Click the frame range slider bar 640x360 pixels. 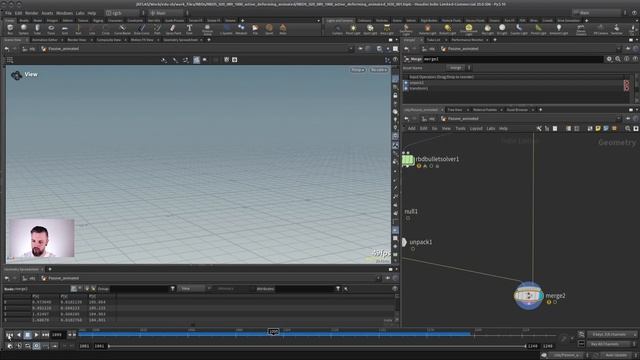(317, 346)
